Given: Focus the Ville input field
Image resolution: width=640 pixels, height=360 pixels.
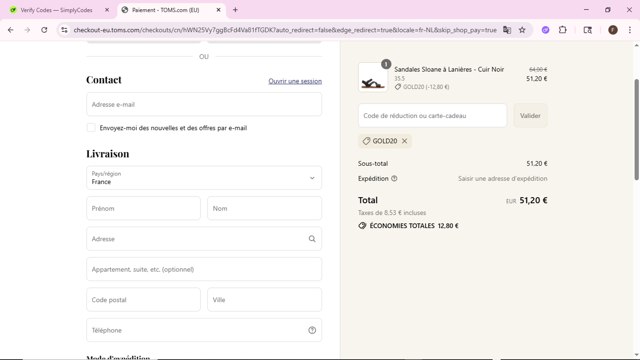Looking at the screenshot, I should click(264, 300).
